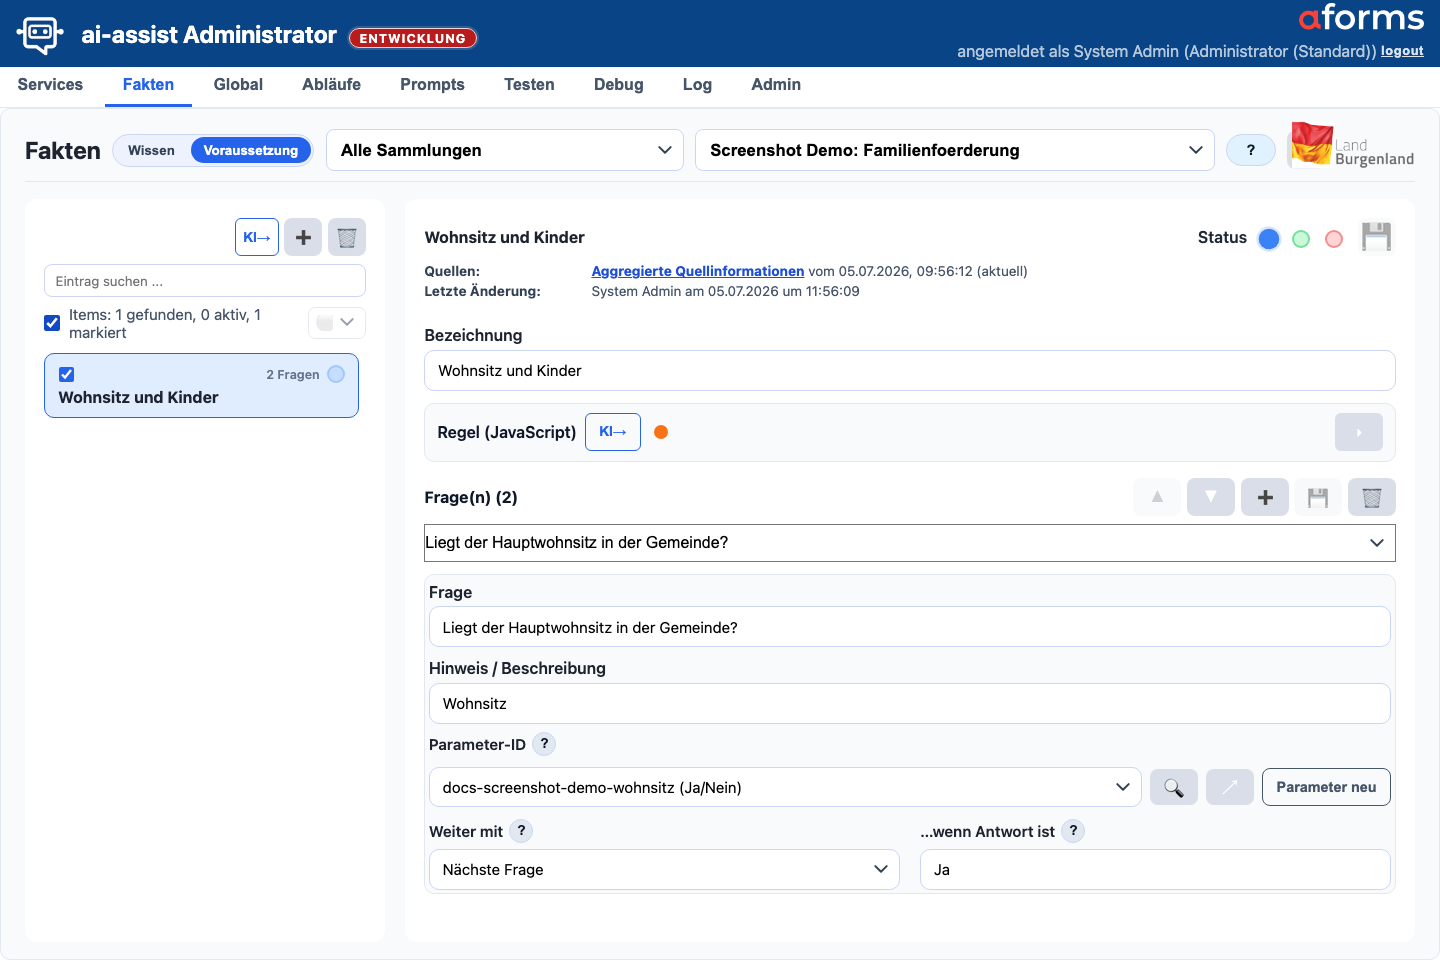The image size is (1440, 960).
Task: Toggle the select-all items checkbox
Action: pos(52,323)
